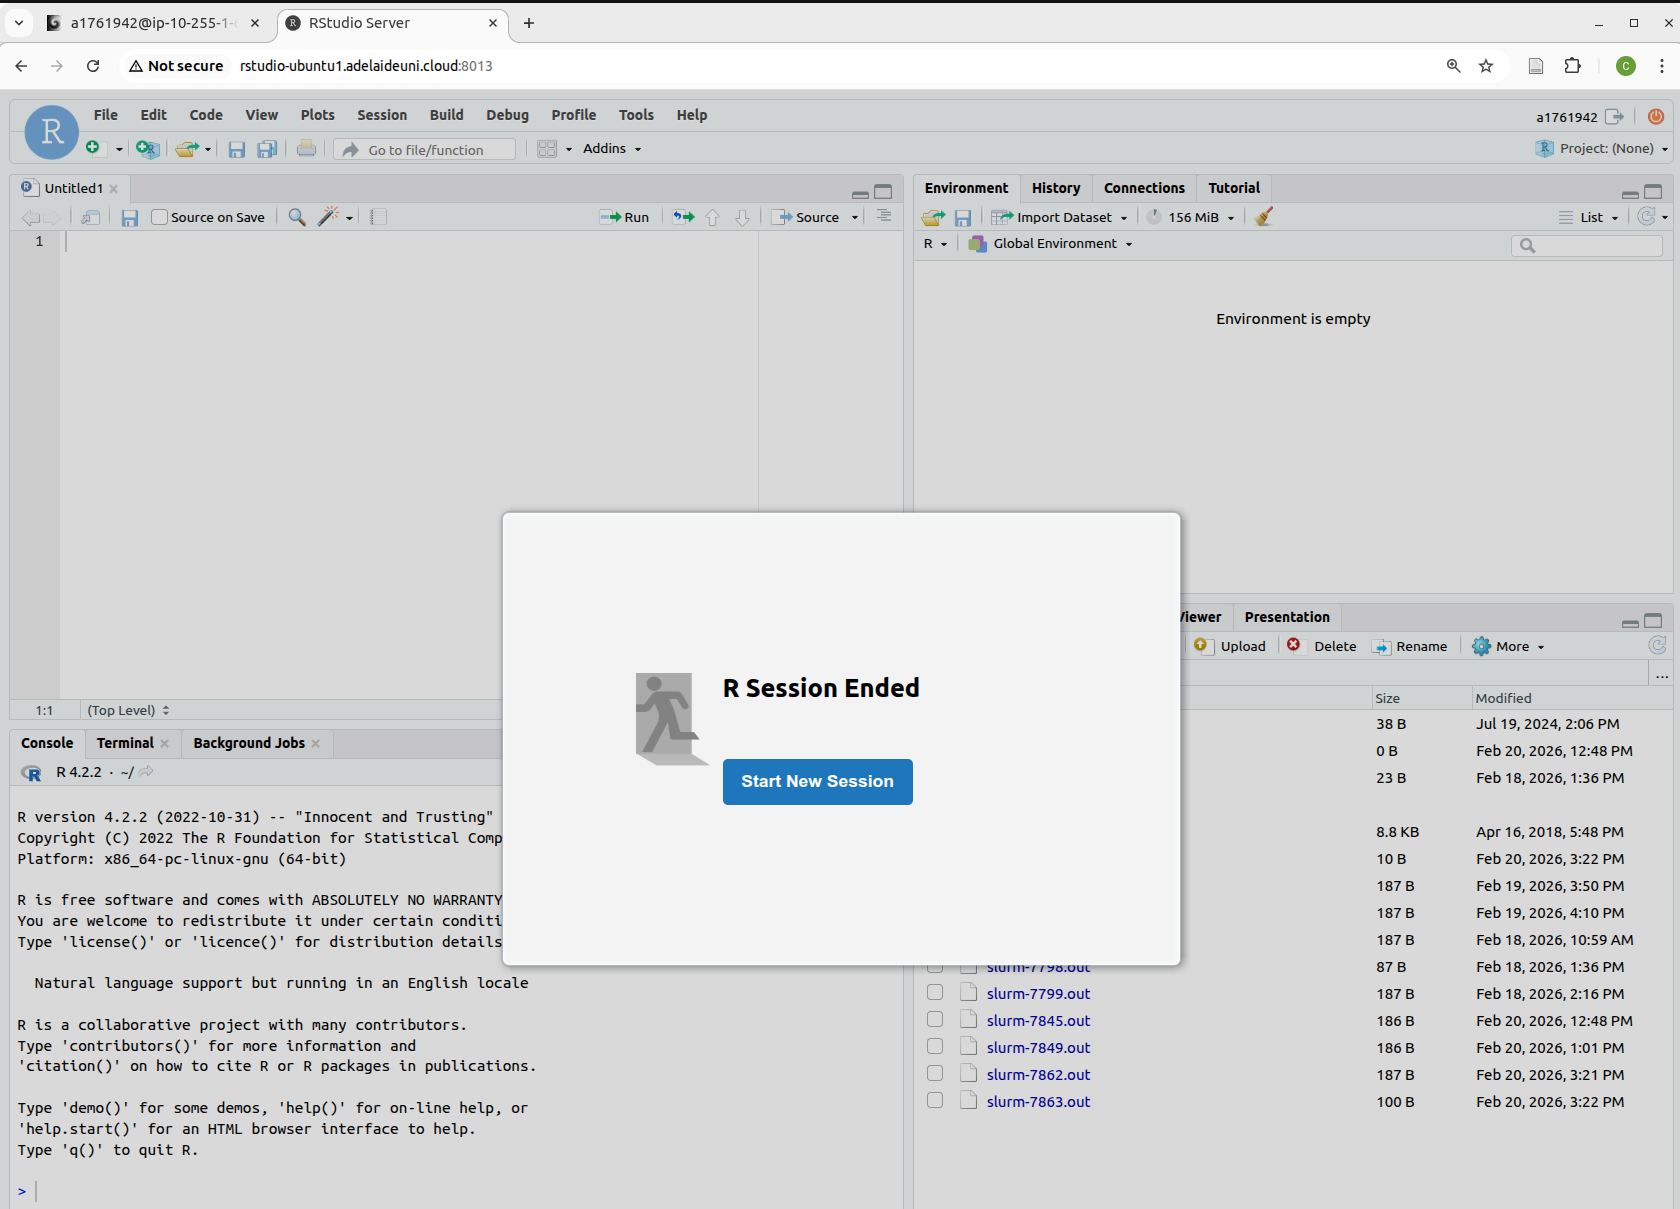
Task: Open the R language selector dropdown
Action: (935, 244)
